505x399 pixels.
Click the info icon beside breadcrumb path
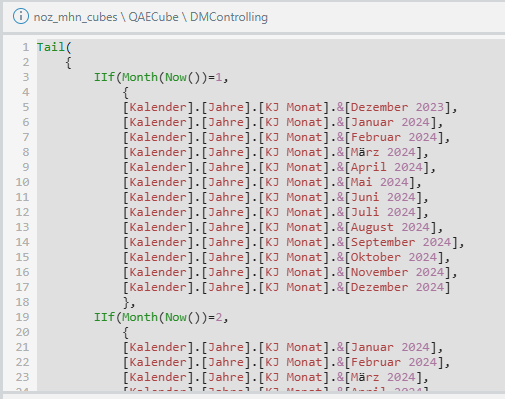click(21, 16)
